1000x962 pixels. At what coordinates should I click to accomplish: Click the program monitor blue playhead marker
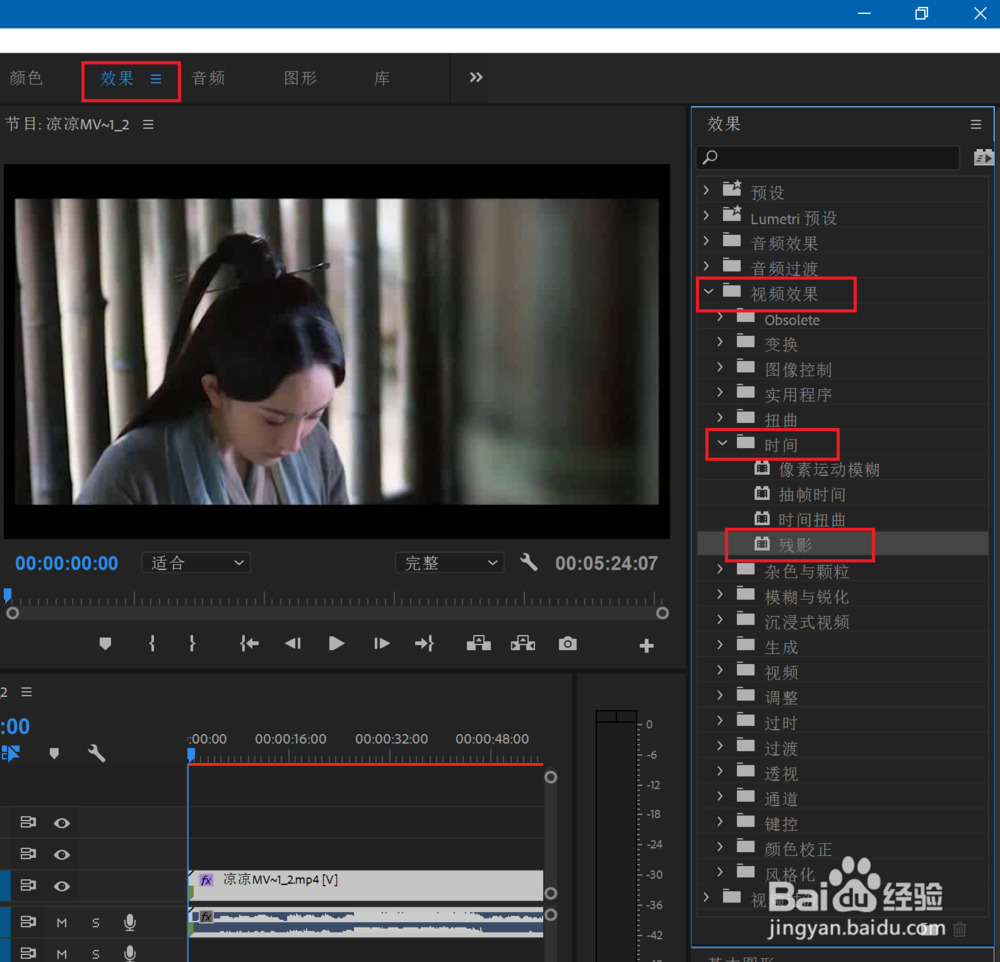(7, 595)
